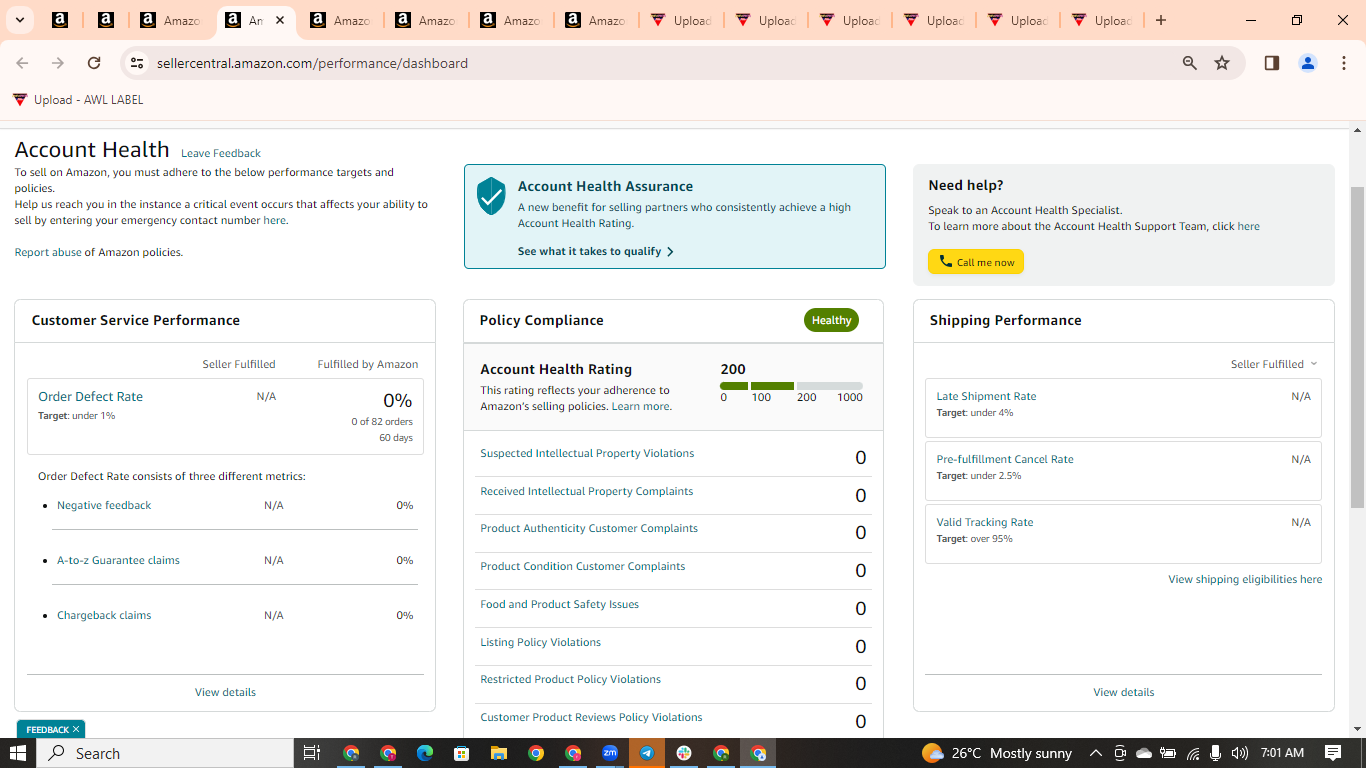Click View shipping eligibilities here link
1366x768 pixels.
tap(1245, 579)
